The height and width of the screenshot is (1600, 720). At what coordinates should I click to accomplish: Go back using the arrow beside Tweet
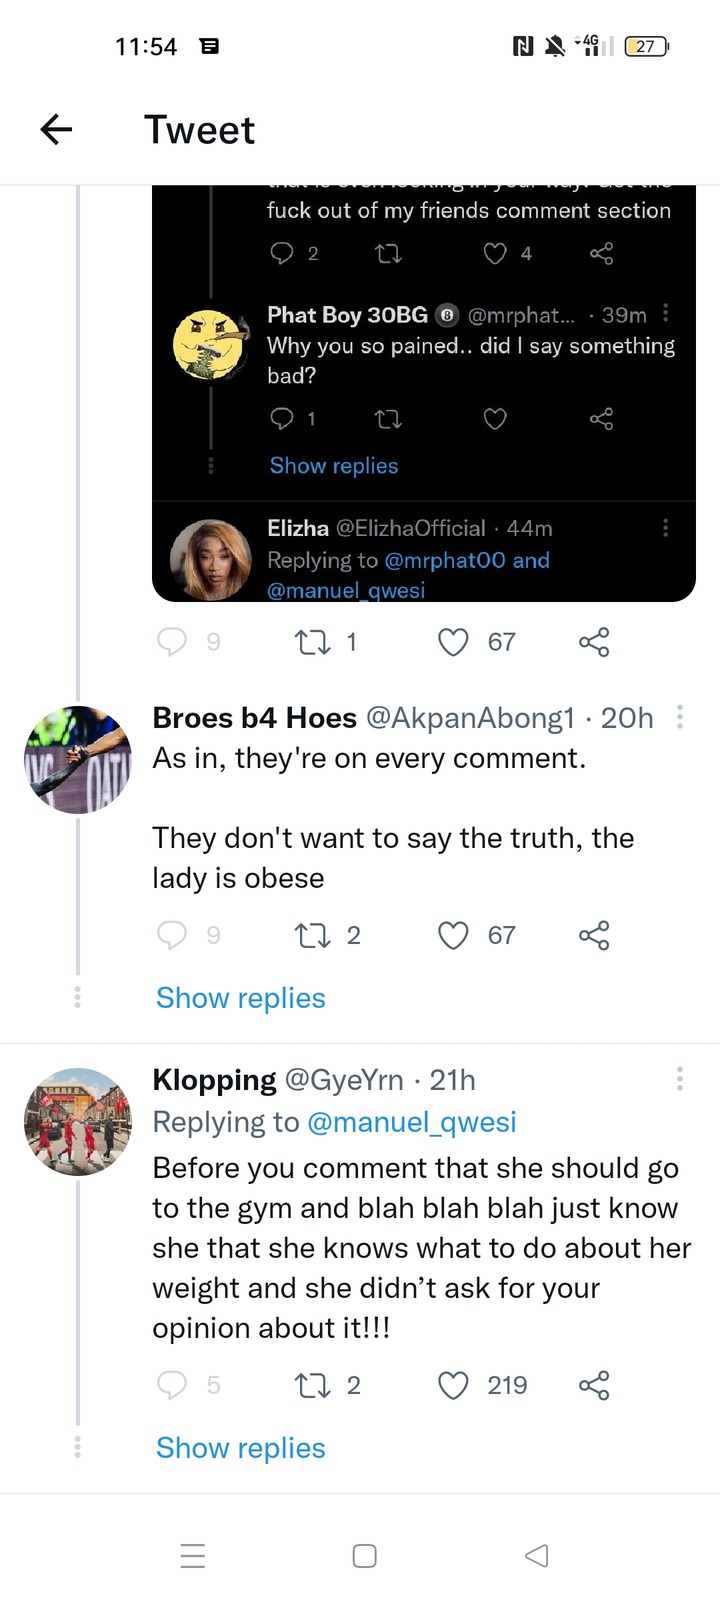(x=56, y=129)
